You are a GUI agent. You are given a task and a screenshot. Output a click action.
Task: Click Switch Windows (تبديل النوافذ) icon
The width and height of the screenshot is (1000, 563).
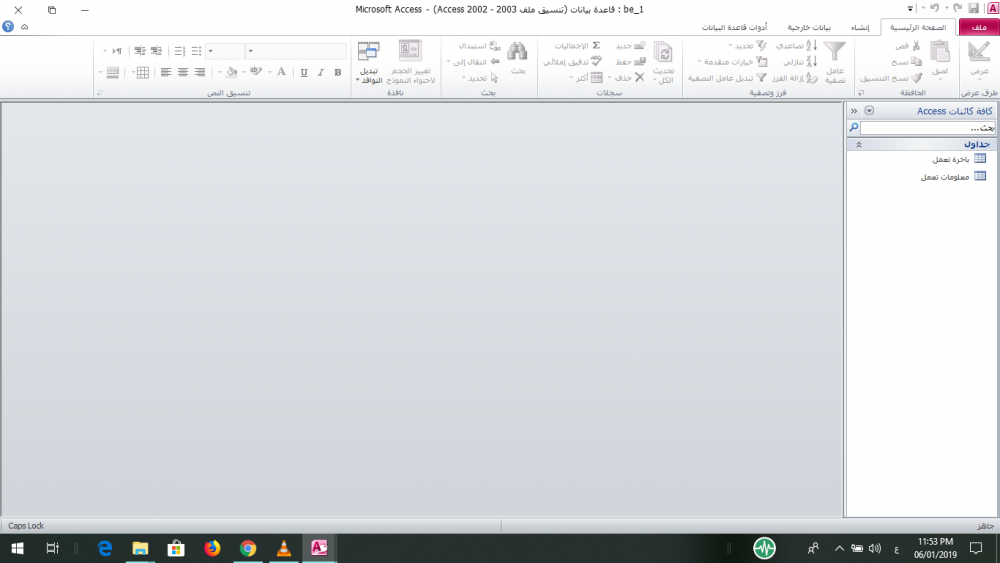[369, 51]
